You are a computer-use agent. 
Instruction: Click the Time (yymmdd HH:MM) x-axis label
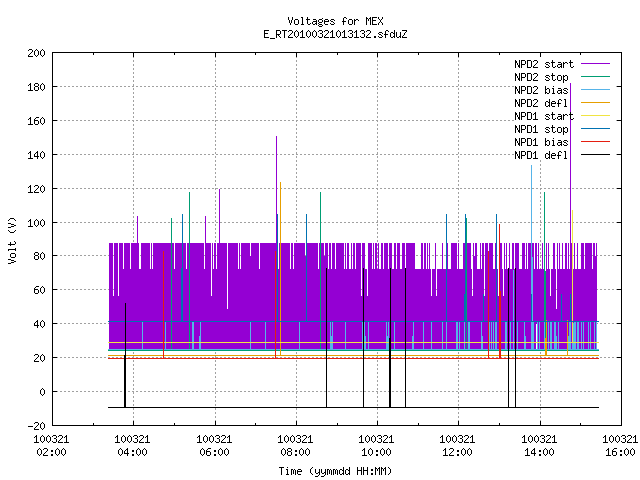pyautogui.click(x=335, y=471)
